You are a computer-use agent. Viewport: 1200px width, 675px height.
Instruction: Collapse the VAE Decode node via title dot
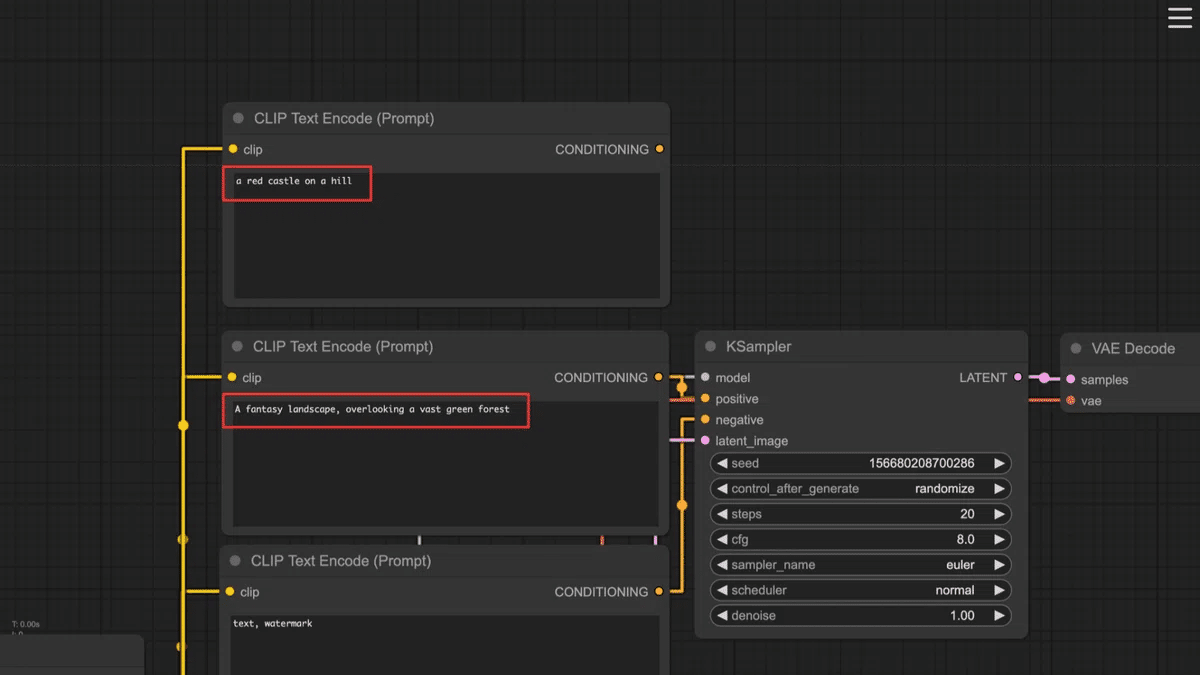pos(1076,349)
